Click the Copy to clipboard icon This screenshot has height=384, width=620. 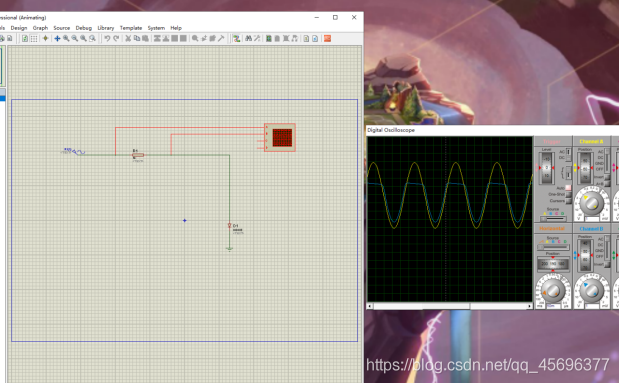click(x=137, y=38)
